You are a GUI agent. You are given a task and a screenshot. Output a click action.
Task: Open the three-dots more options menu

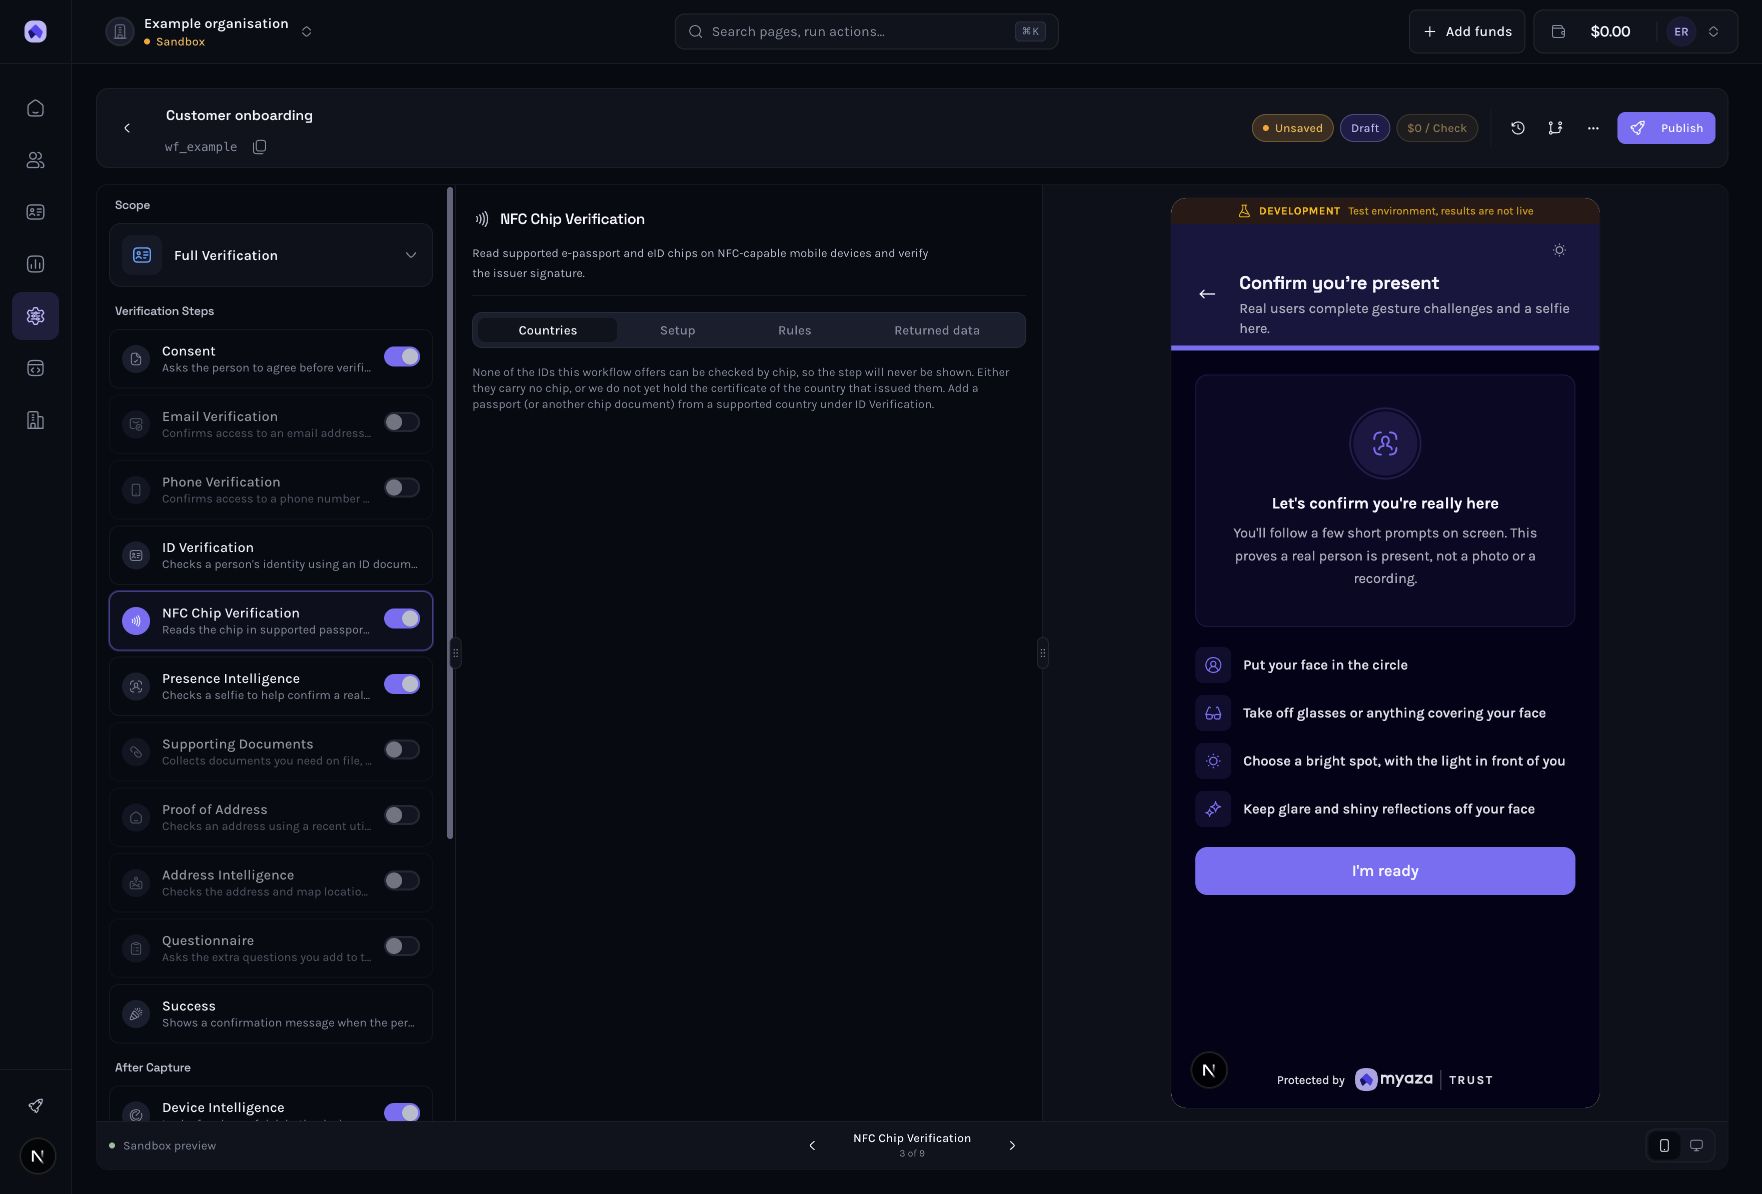(1593, 128)
